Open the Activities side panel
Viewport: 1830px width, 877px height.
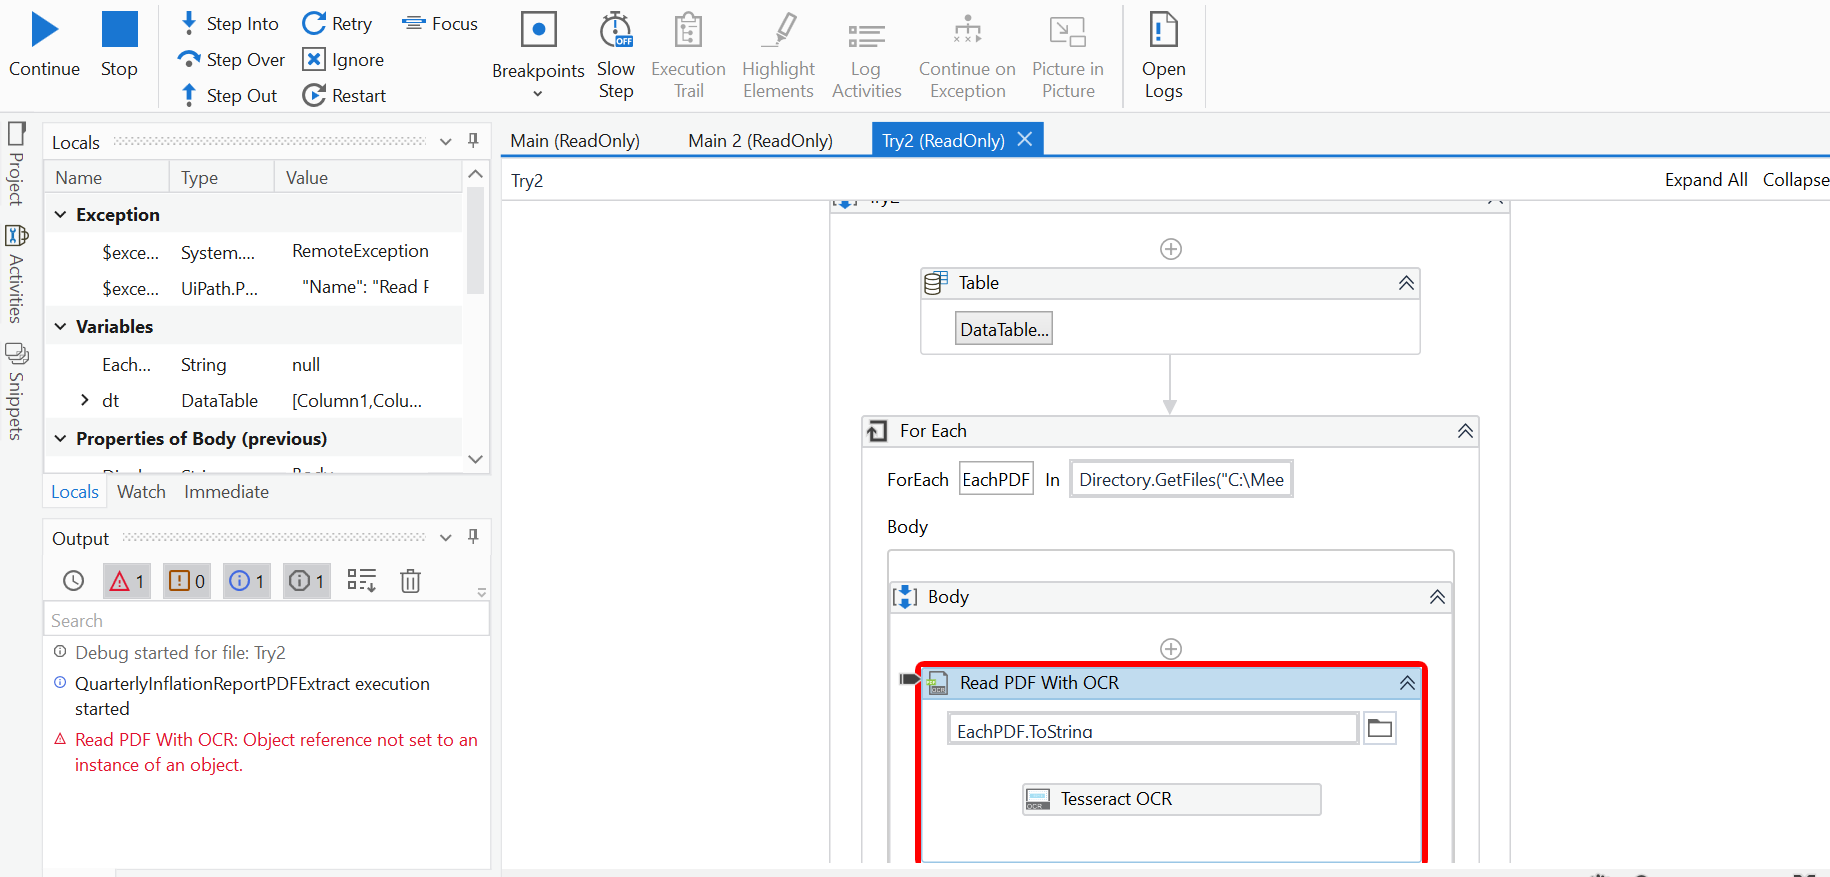[16, 273]
